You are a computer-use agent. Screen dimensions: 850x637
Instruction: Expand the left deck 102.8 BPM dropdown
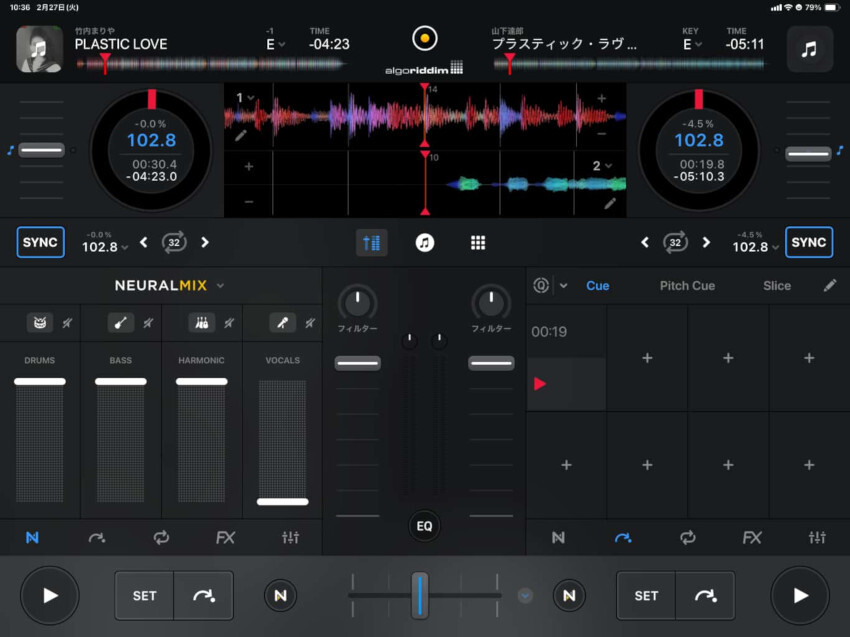tap(105, 247)
